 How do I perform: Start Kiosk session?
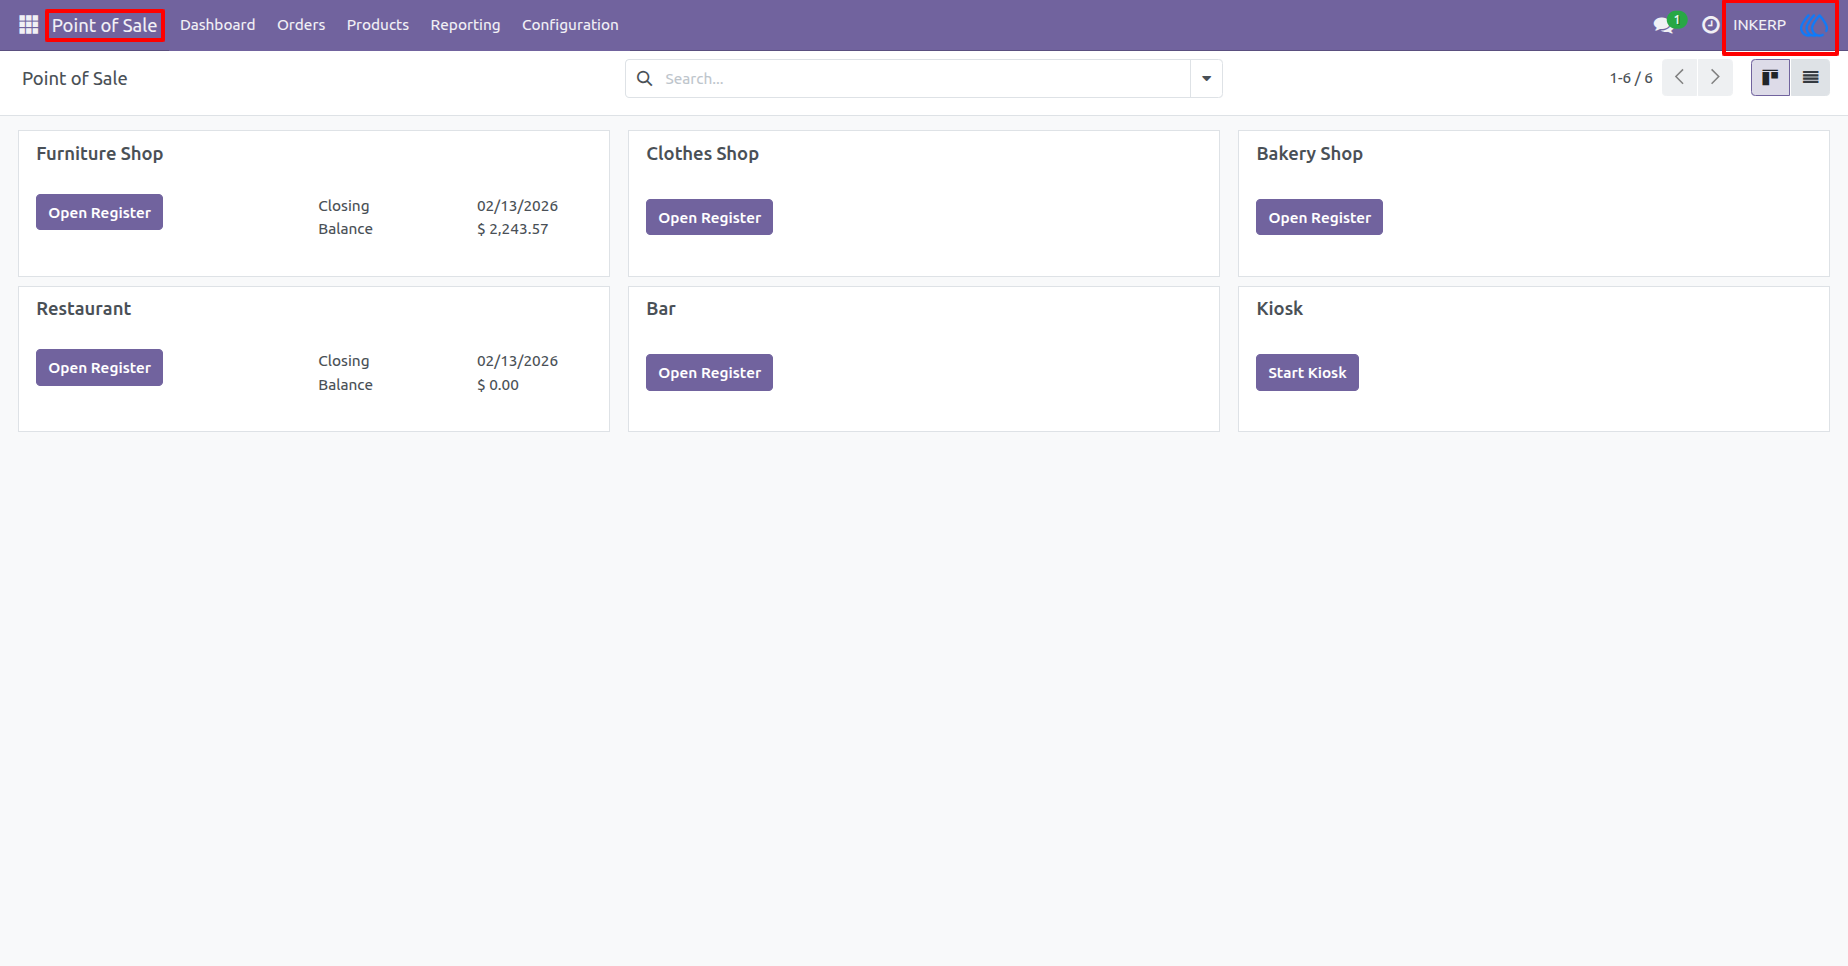pos(1307,372)
